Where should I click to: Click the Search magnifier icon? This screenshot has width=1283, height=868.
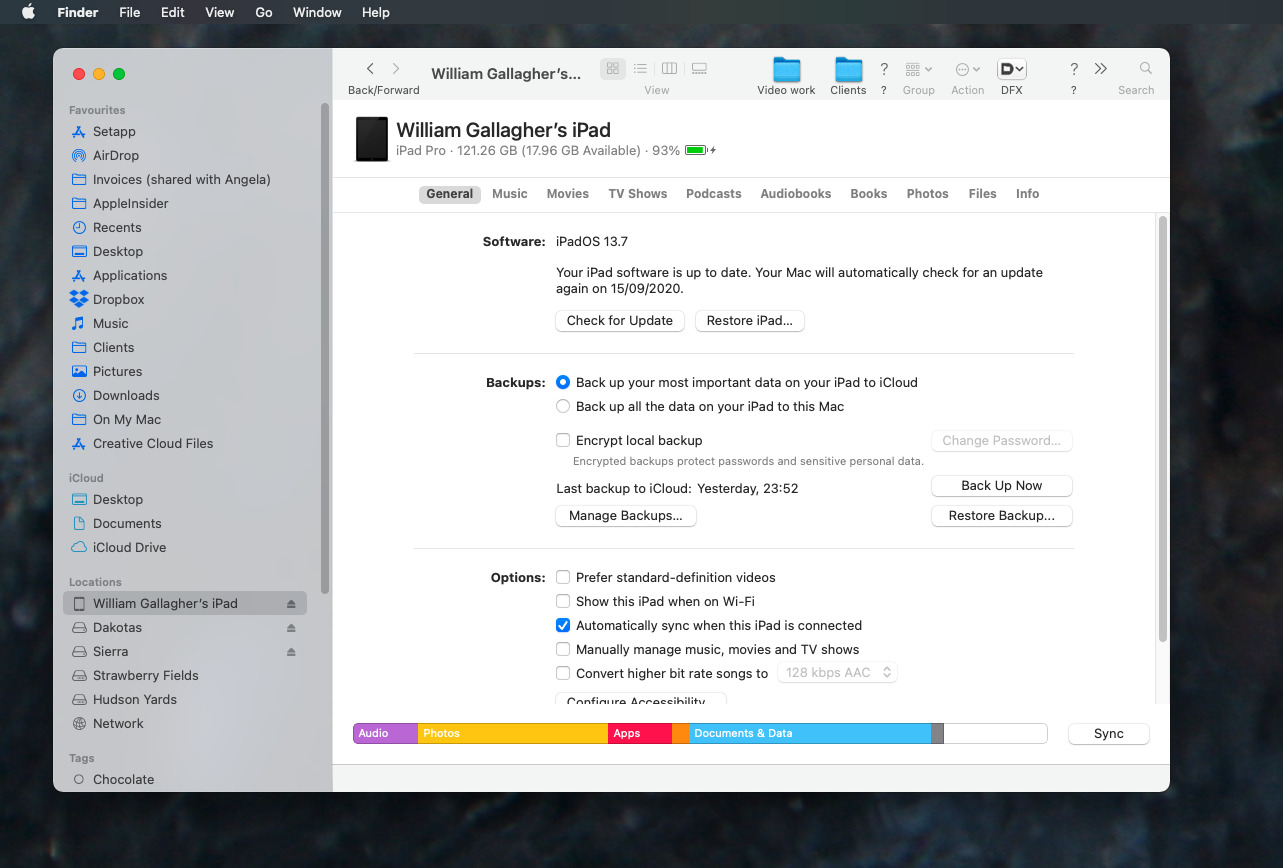[1146, 69]
